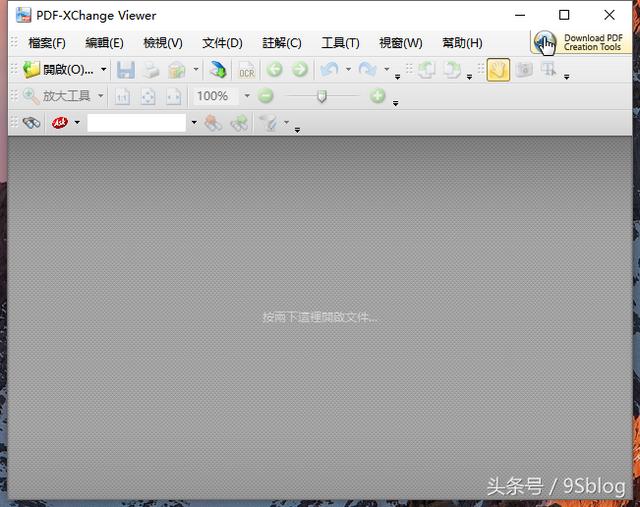The image size is (640, 507).
Task: Click the binoculars Find icon
Action: click(x=31, y=122)
